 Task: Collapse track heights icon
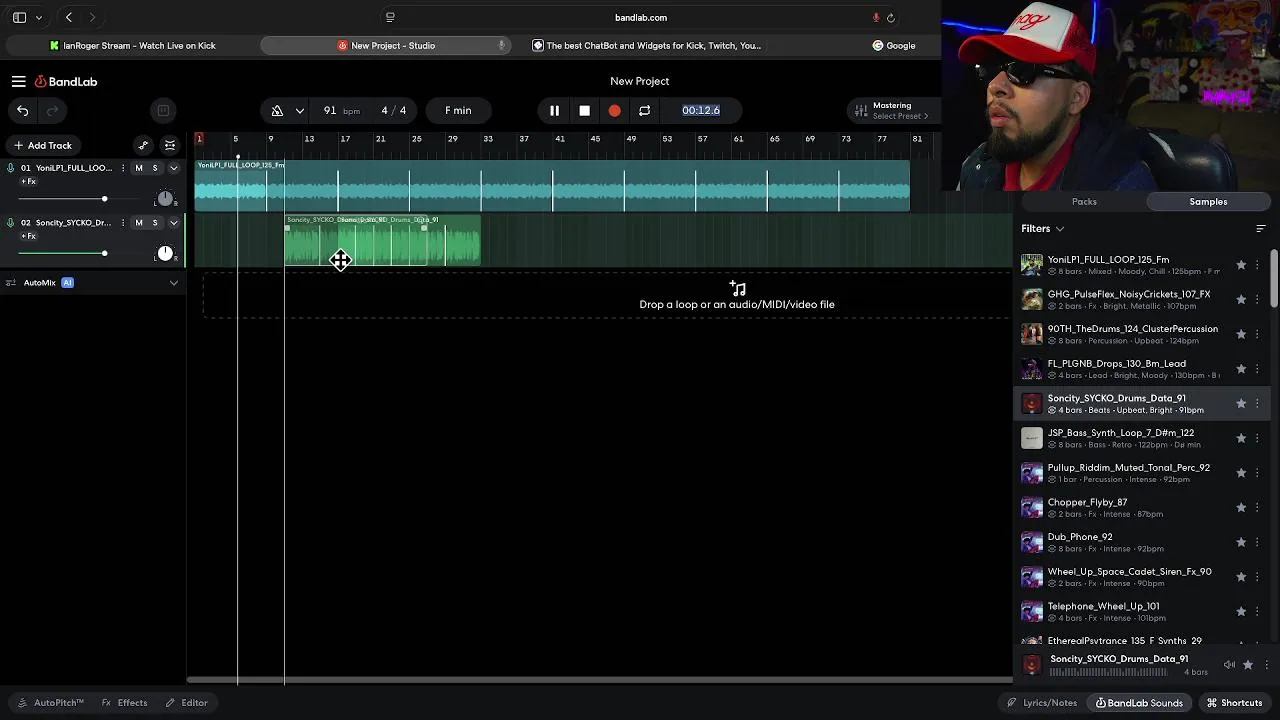[x=170, y=146]
